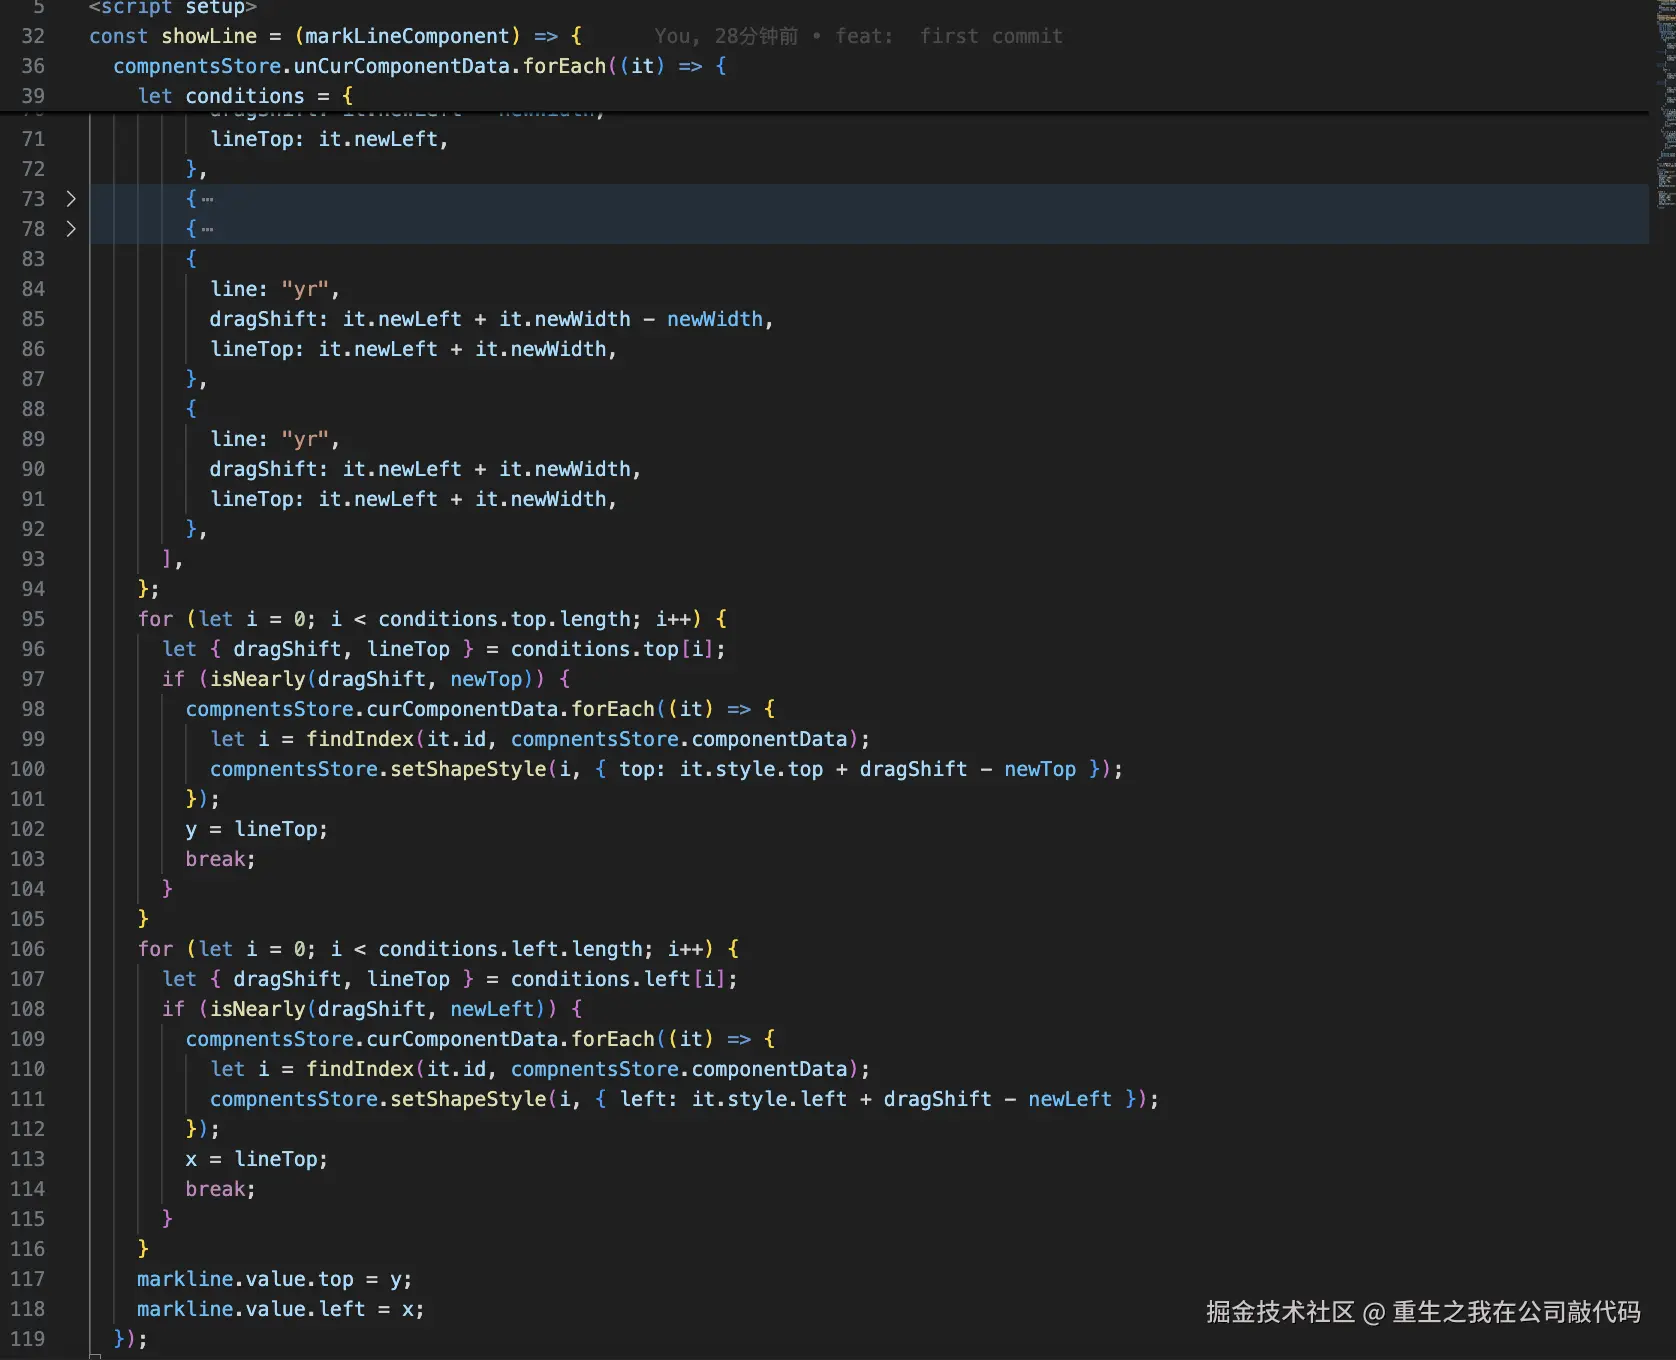The height and width of the screenshot is (1360, 1676).
Task: Click 'break;' on line 103
Action: pyautogui.click(x=221, y=859)
